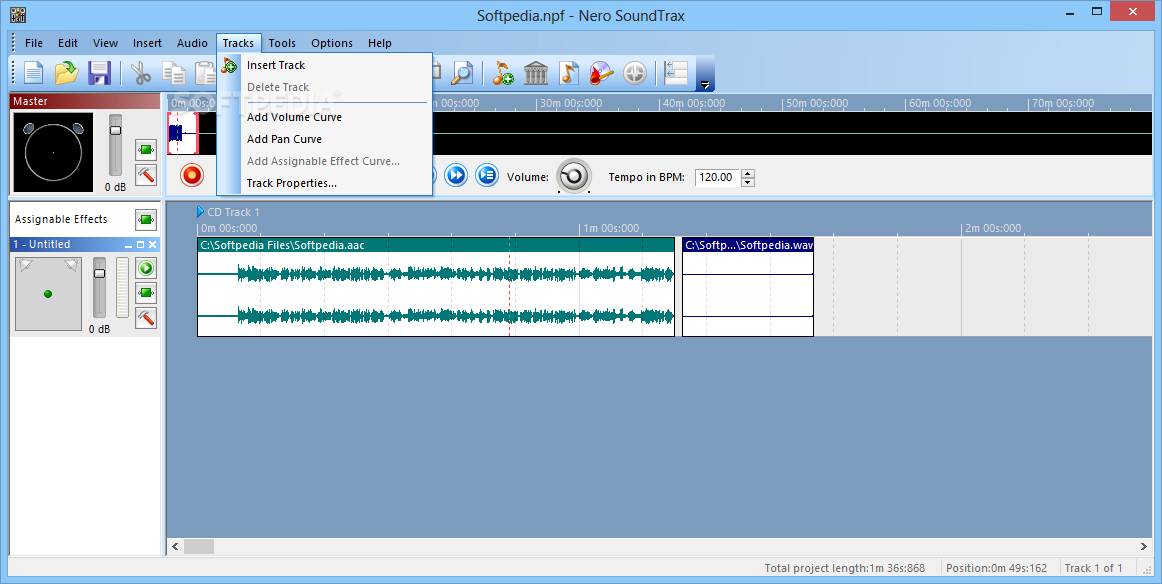Decrease tempo with the down spinner arrow

point(748,182)
